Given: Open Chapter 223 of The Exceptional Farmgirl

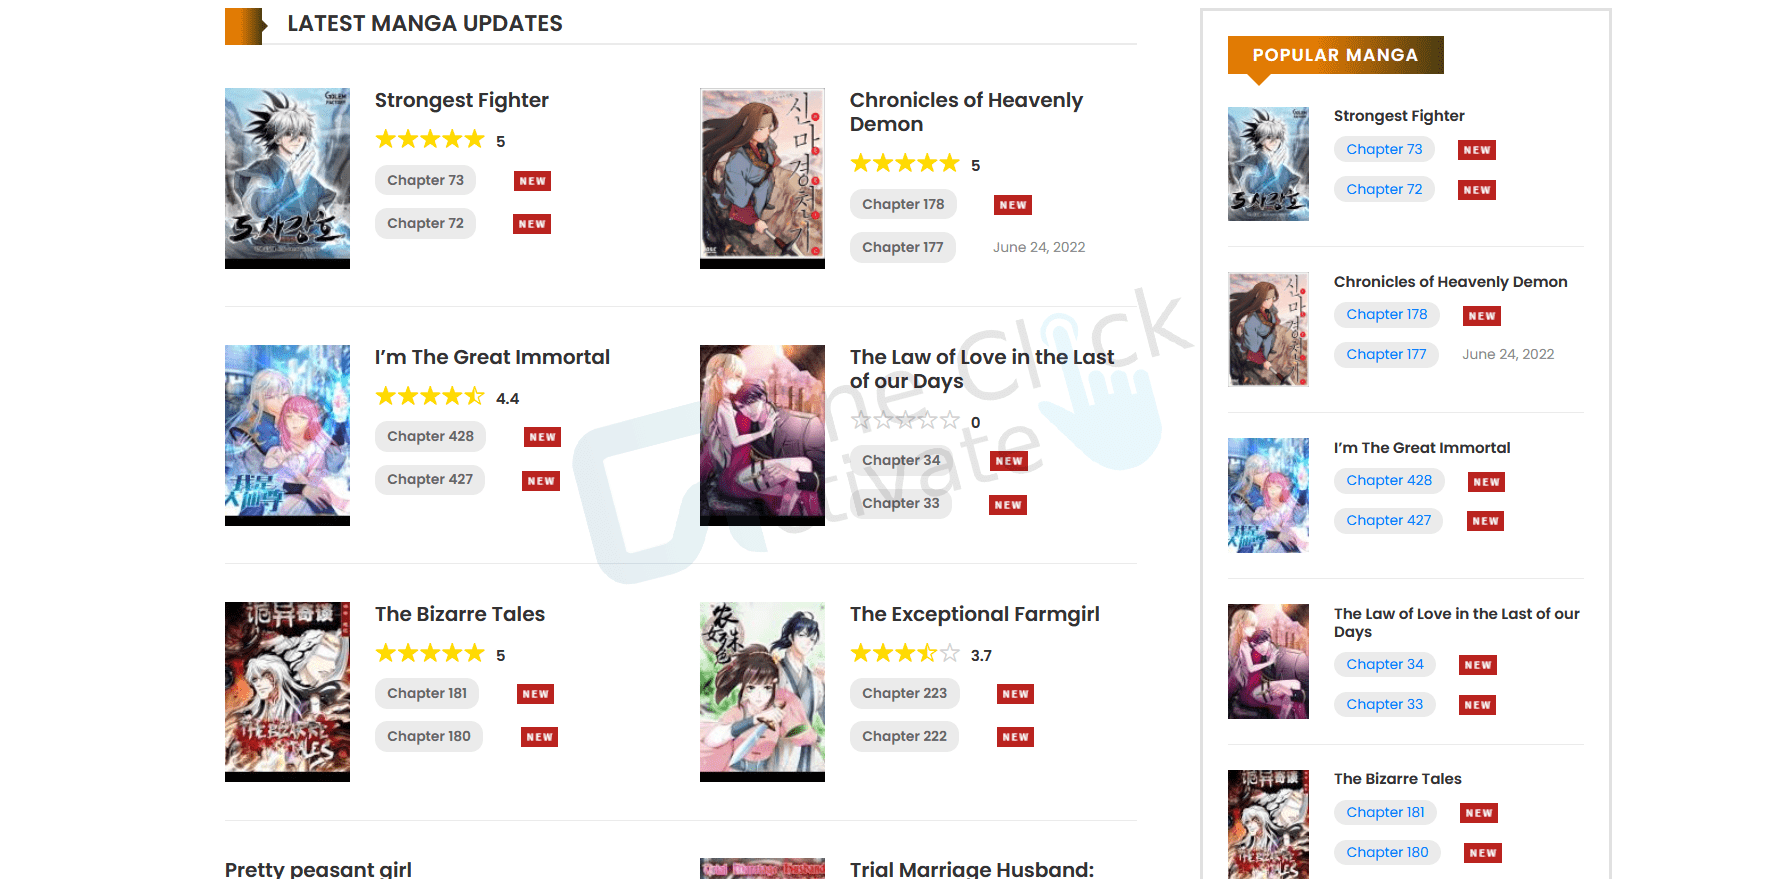Looking at the screenshot, I should click(905, 693).
